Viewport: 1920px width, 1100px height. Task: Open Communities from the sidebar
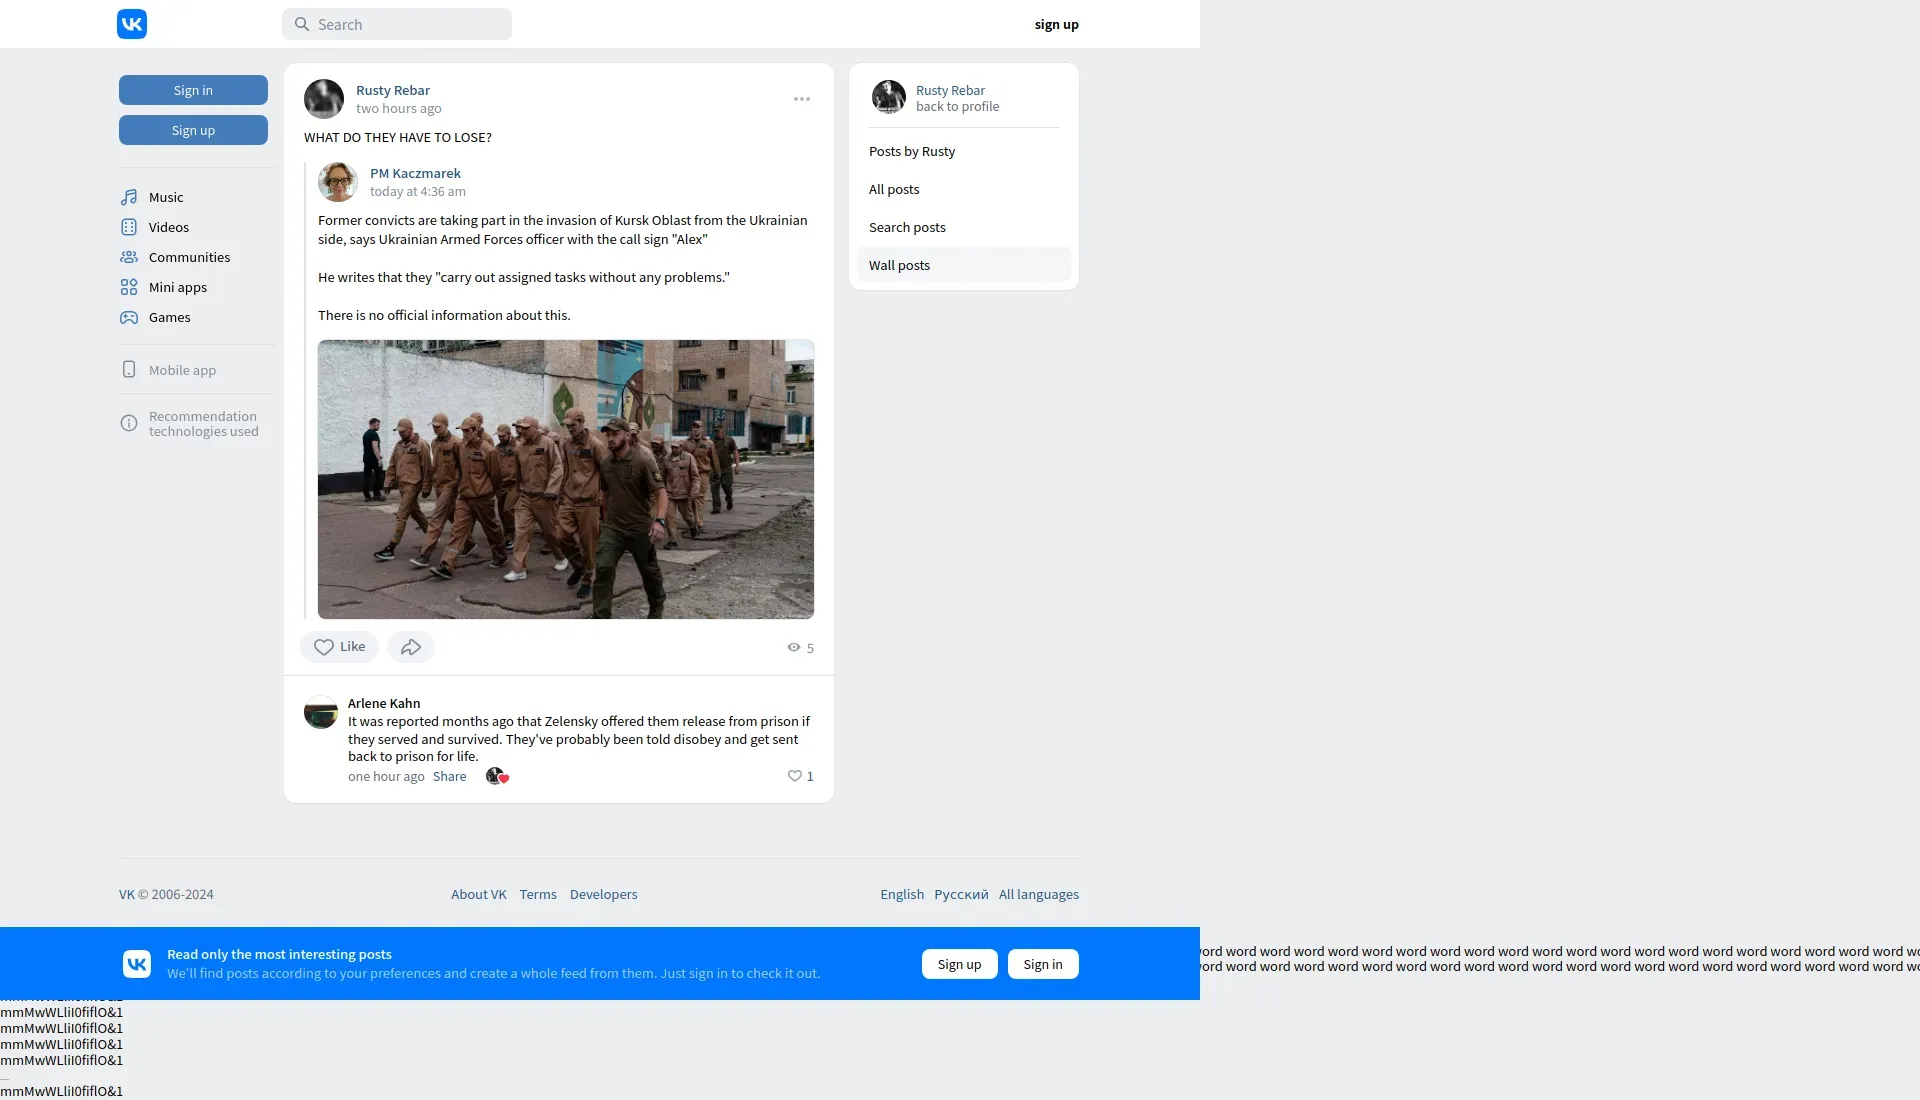point(189,257)
